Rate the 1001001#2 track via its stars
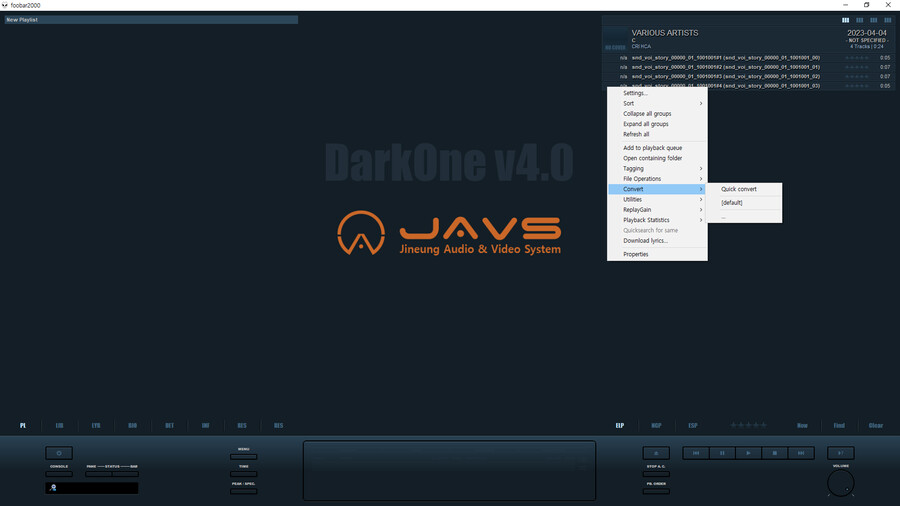This screenshot has width=900, height=506. pyautogui.click(x=857, y=67)
